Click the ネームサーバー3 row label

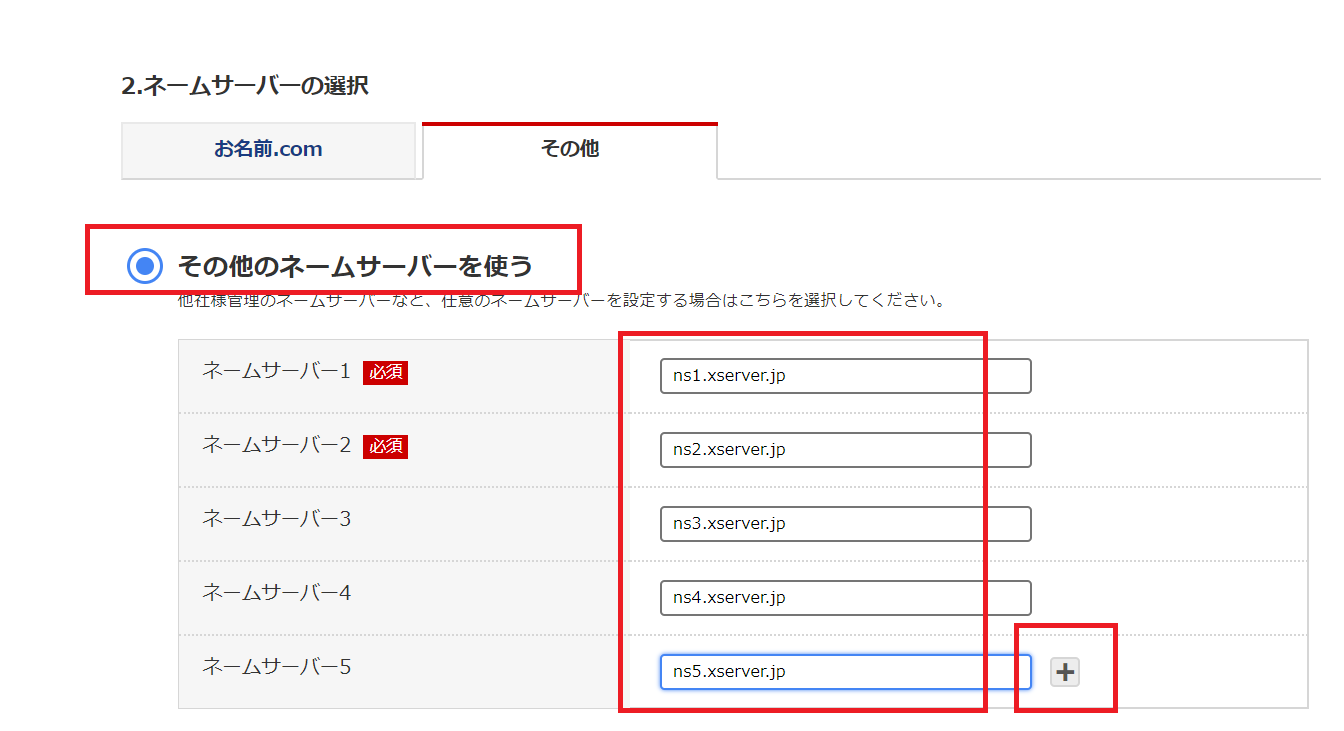point(276,520)
